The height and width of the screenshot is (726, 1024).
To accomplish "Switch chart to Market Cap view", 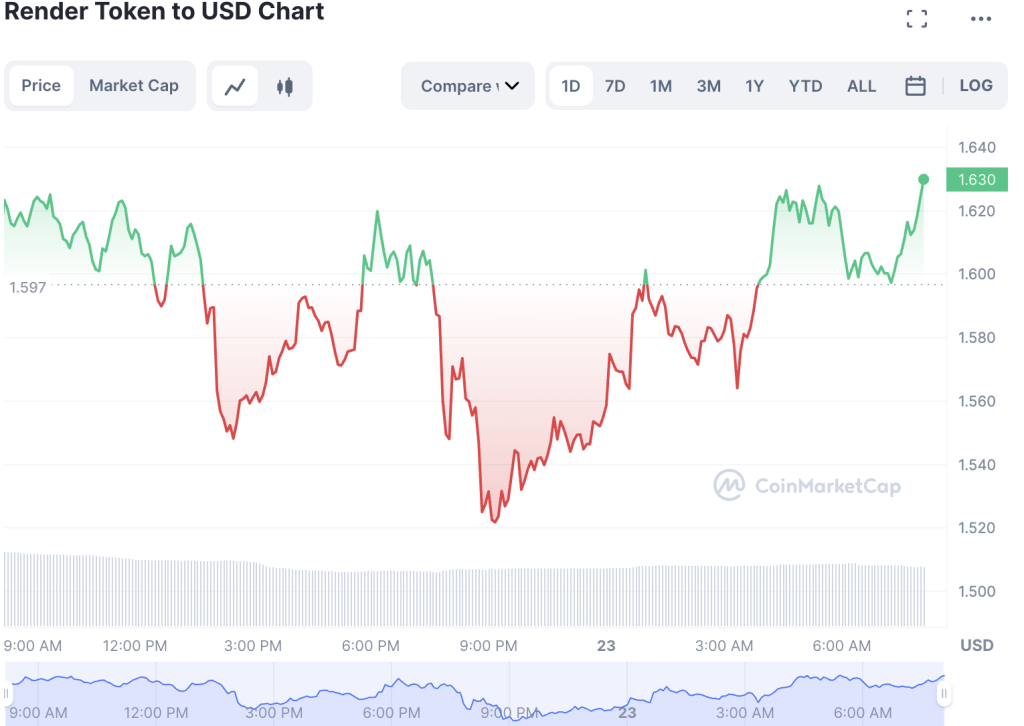I will [x=134, y=86].
